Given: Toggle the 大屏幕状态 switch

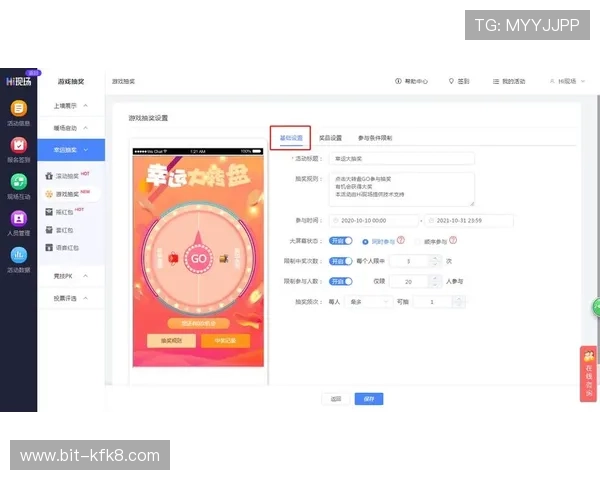Looking at the screenshot, I should pos(340,241).
